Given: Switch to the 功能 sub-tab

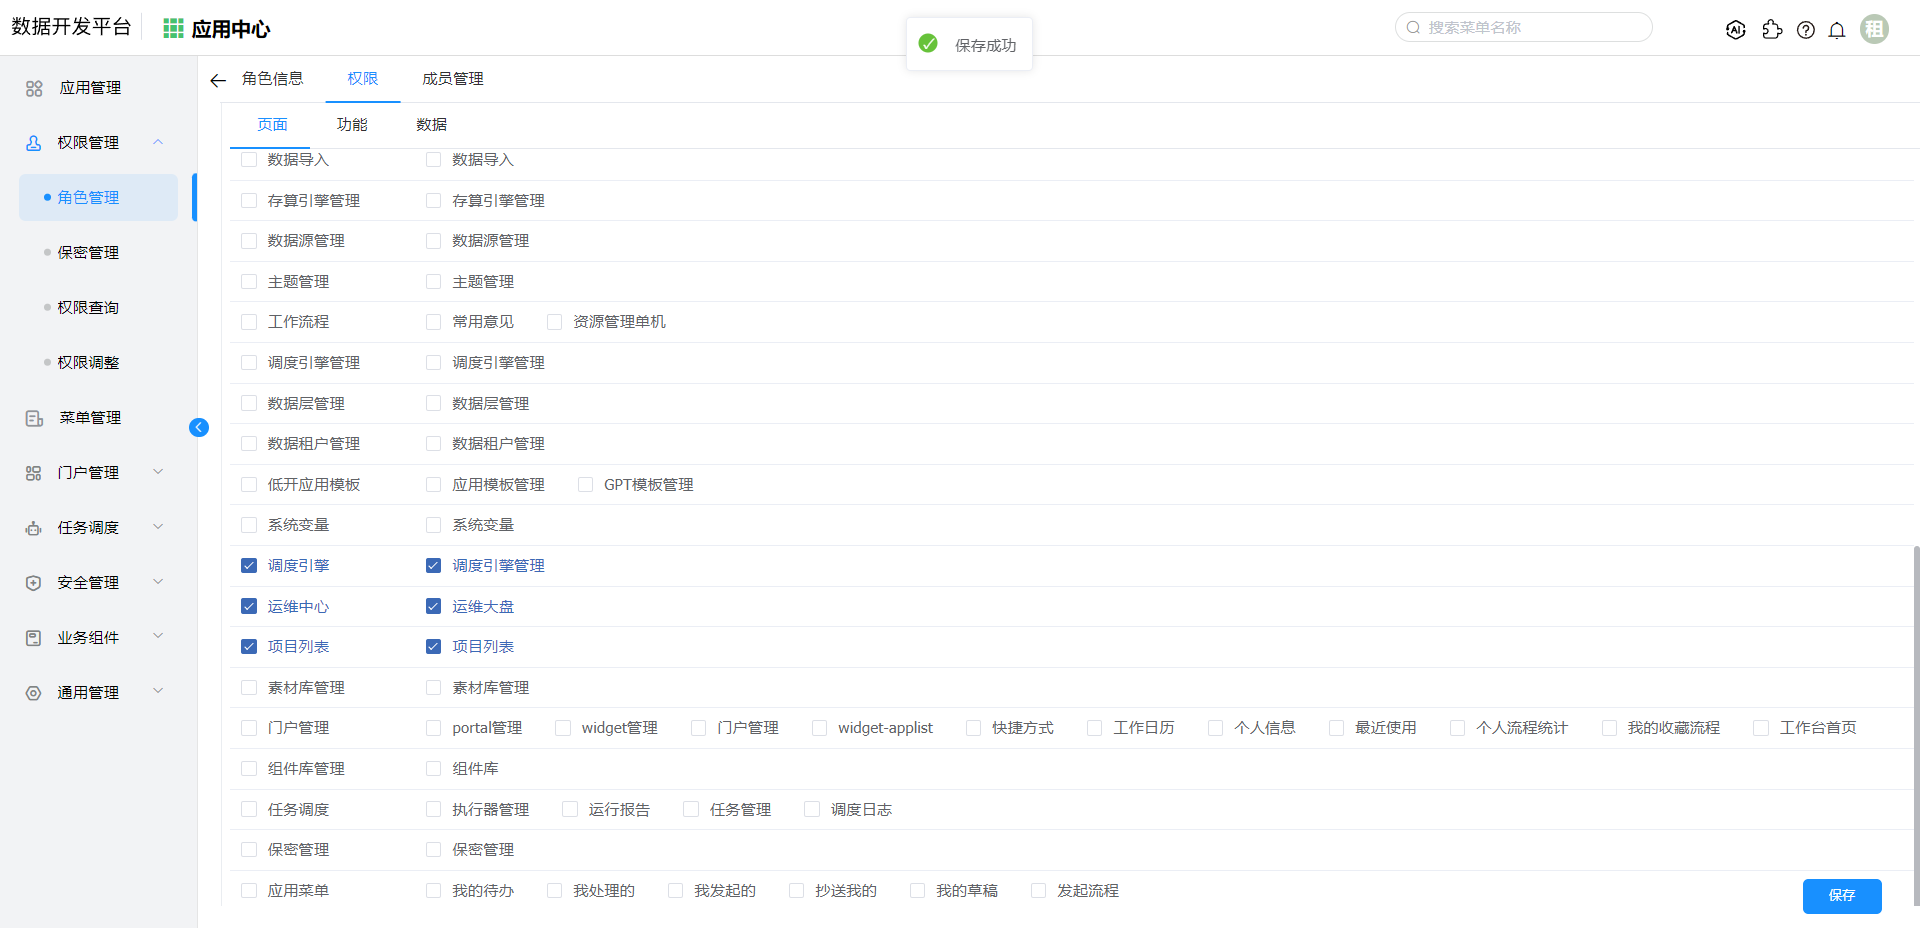Looking at the screenshot, I should point(352,125).
